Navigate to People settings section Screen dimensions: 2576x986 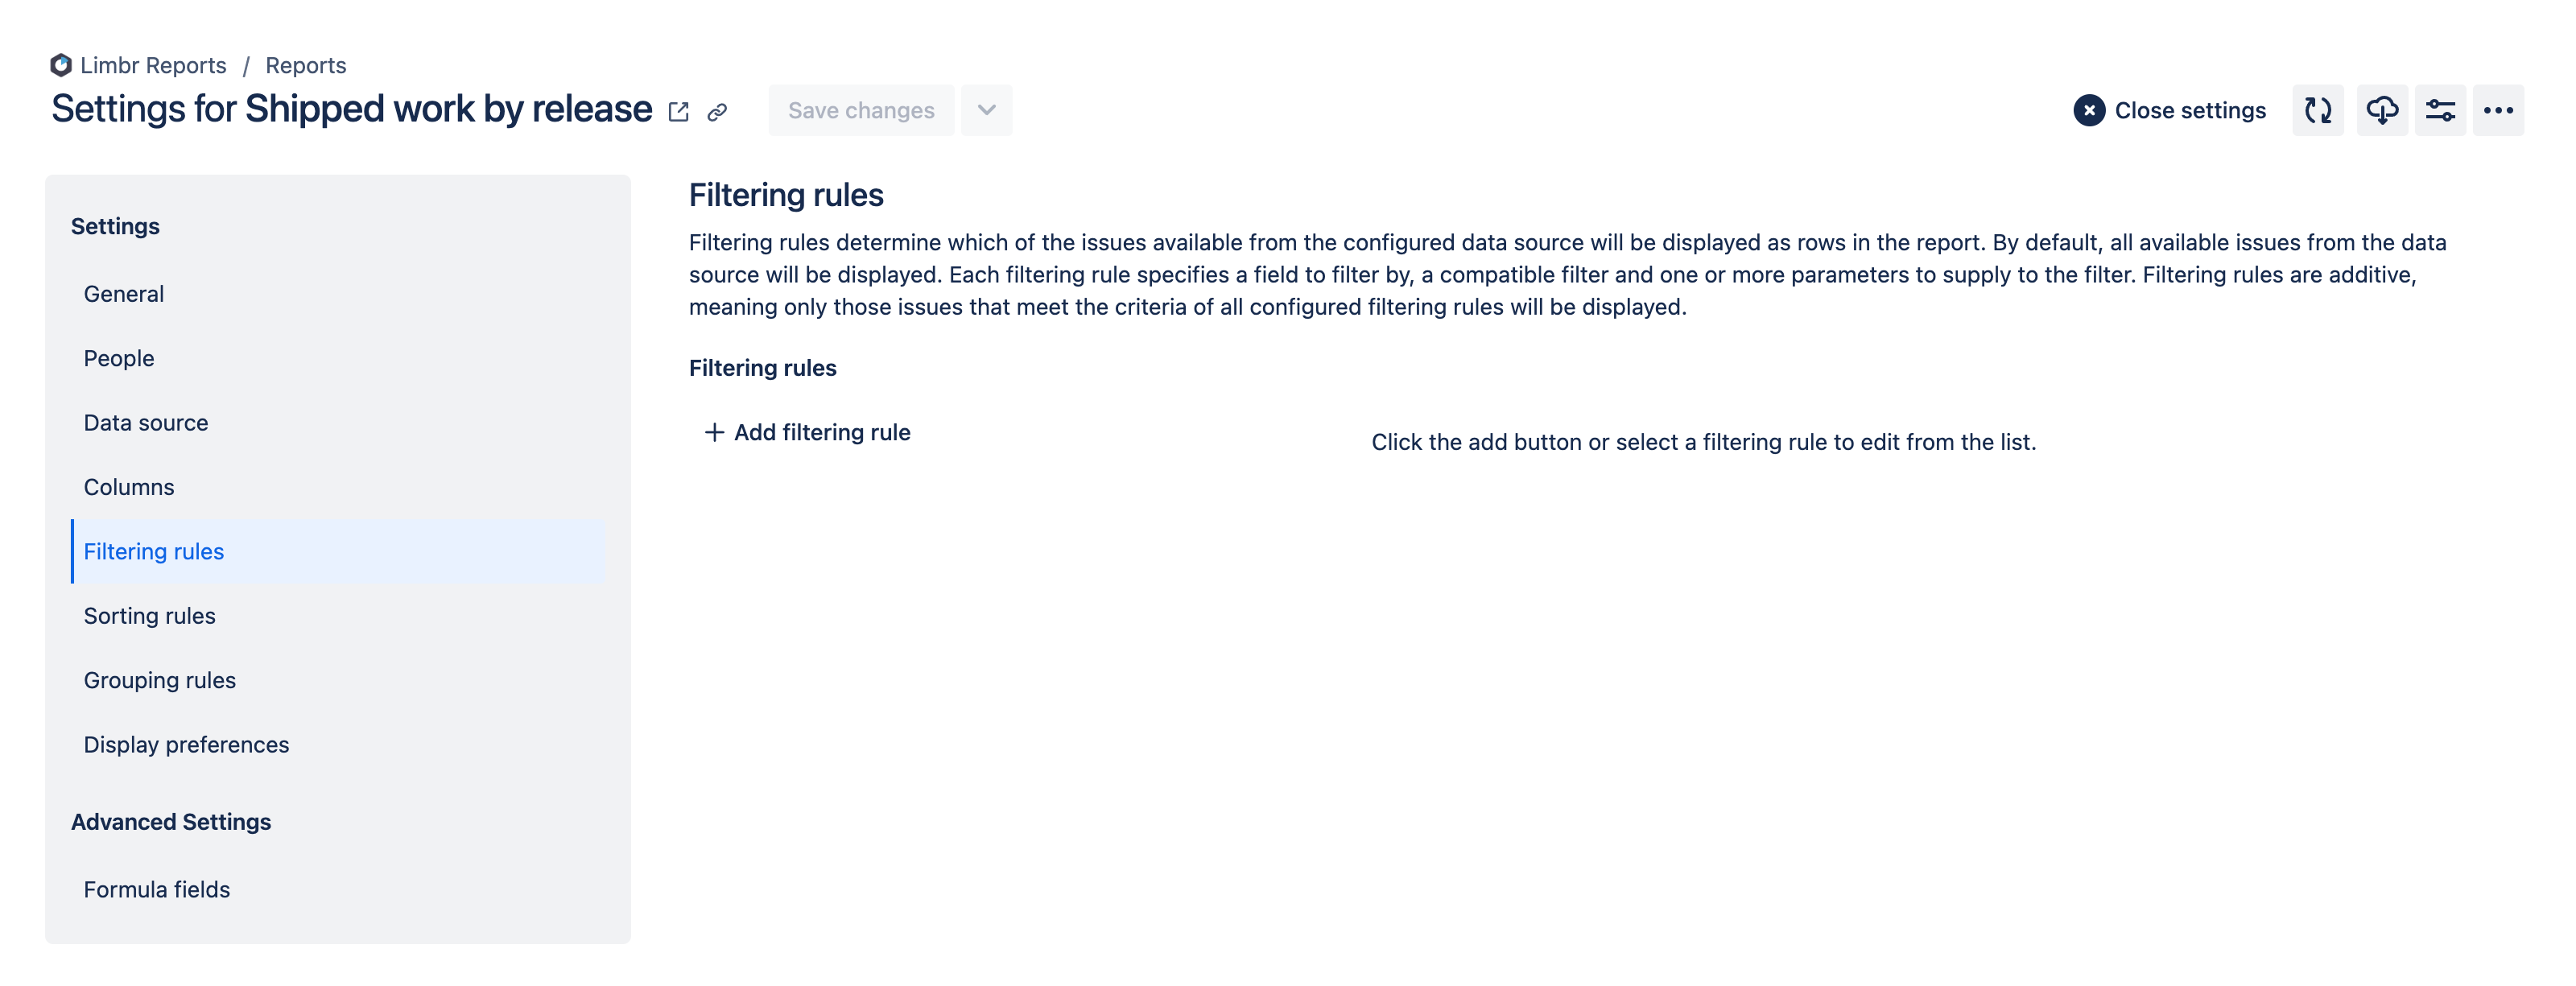tap(118, 357)
